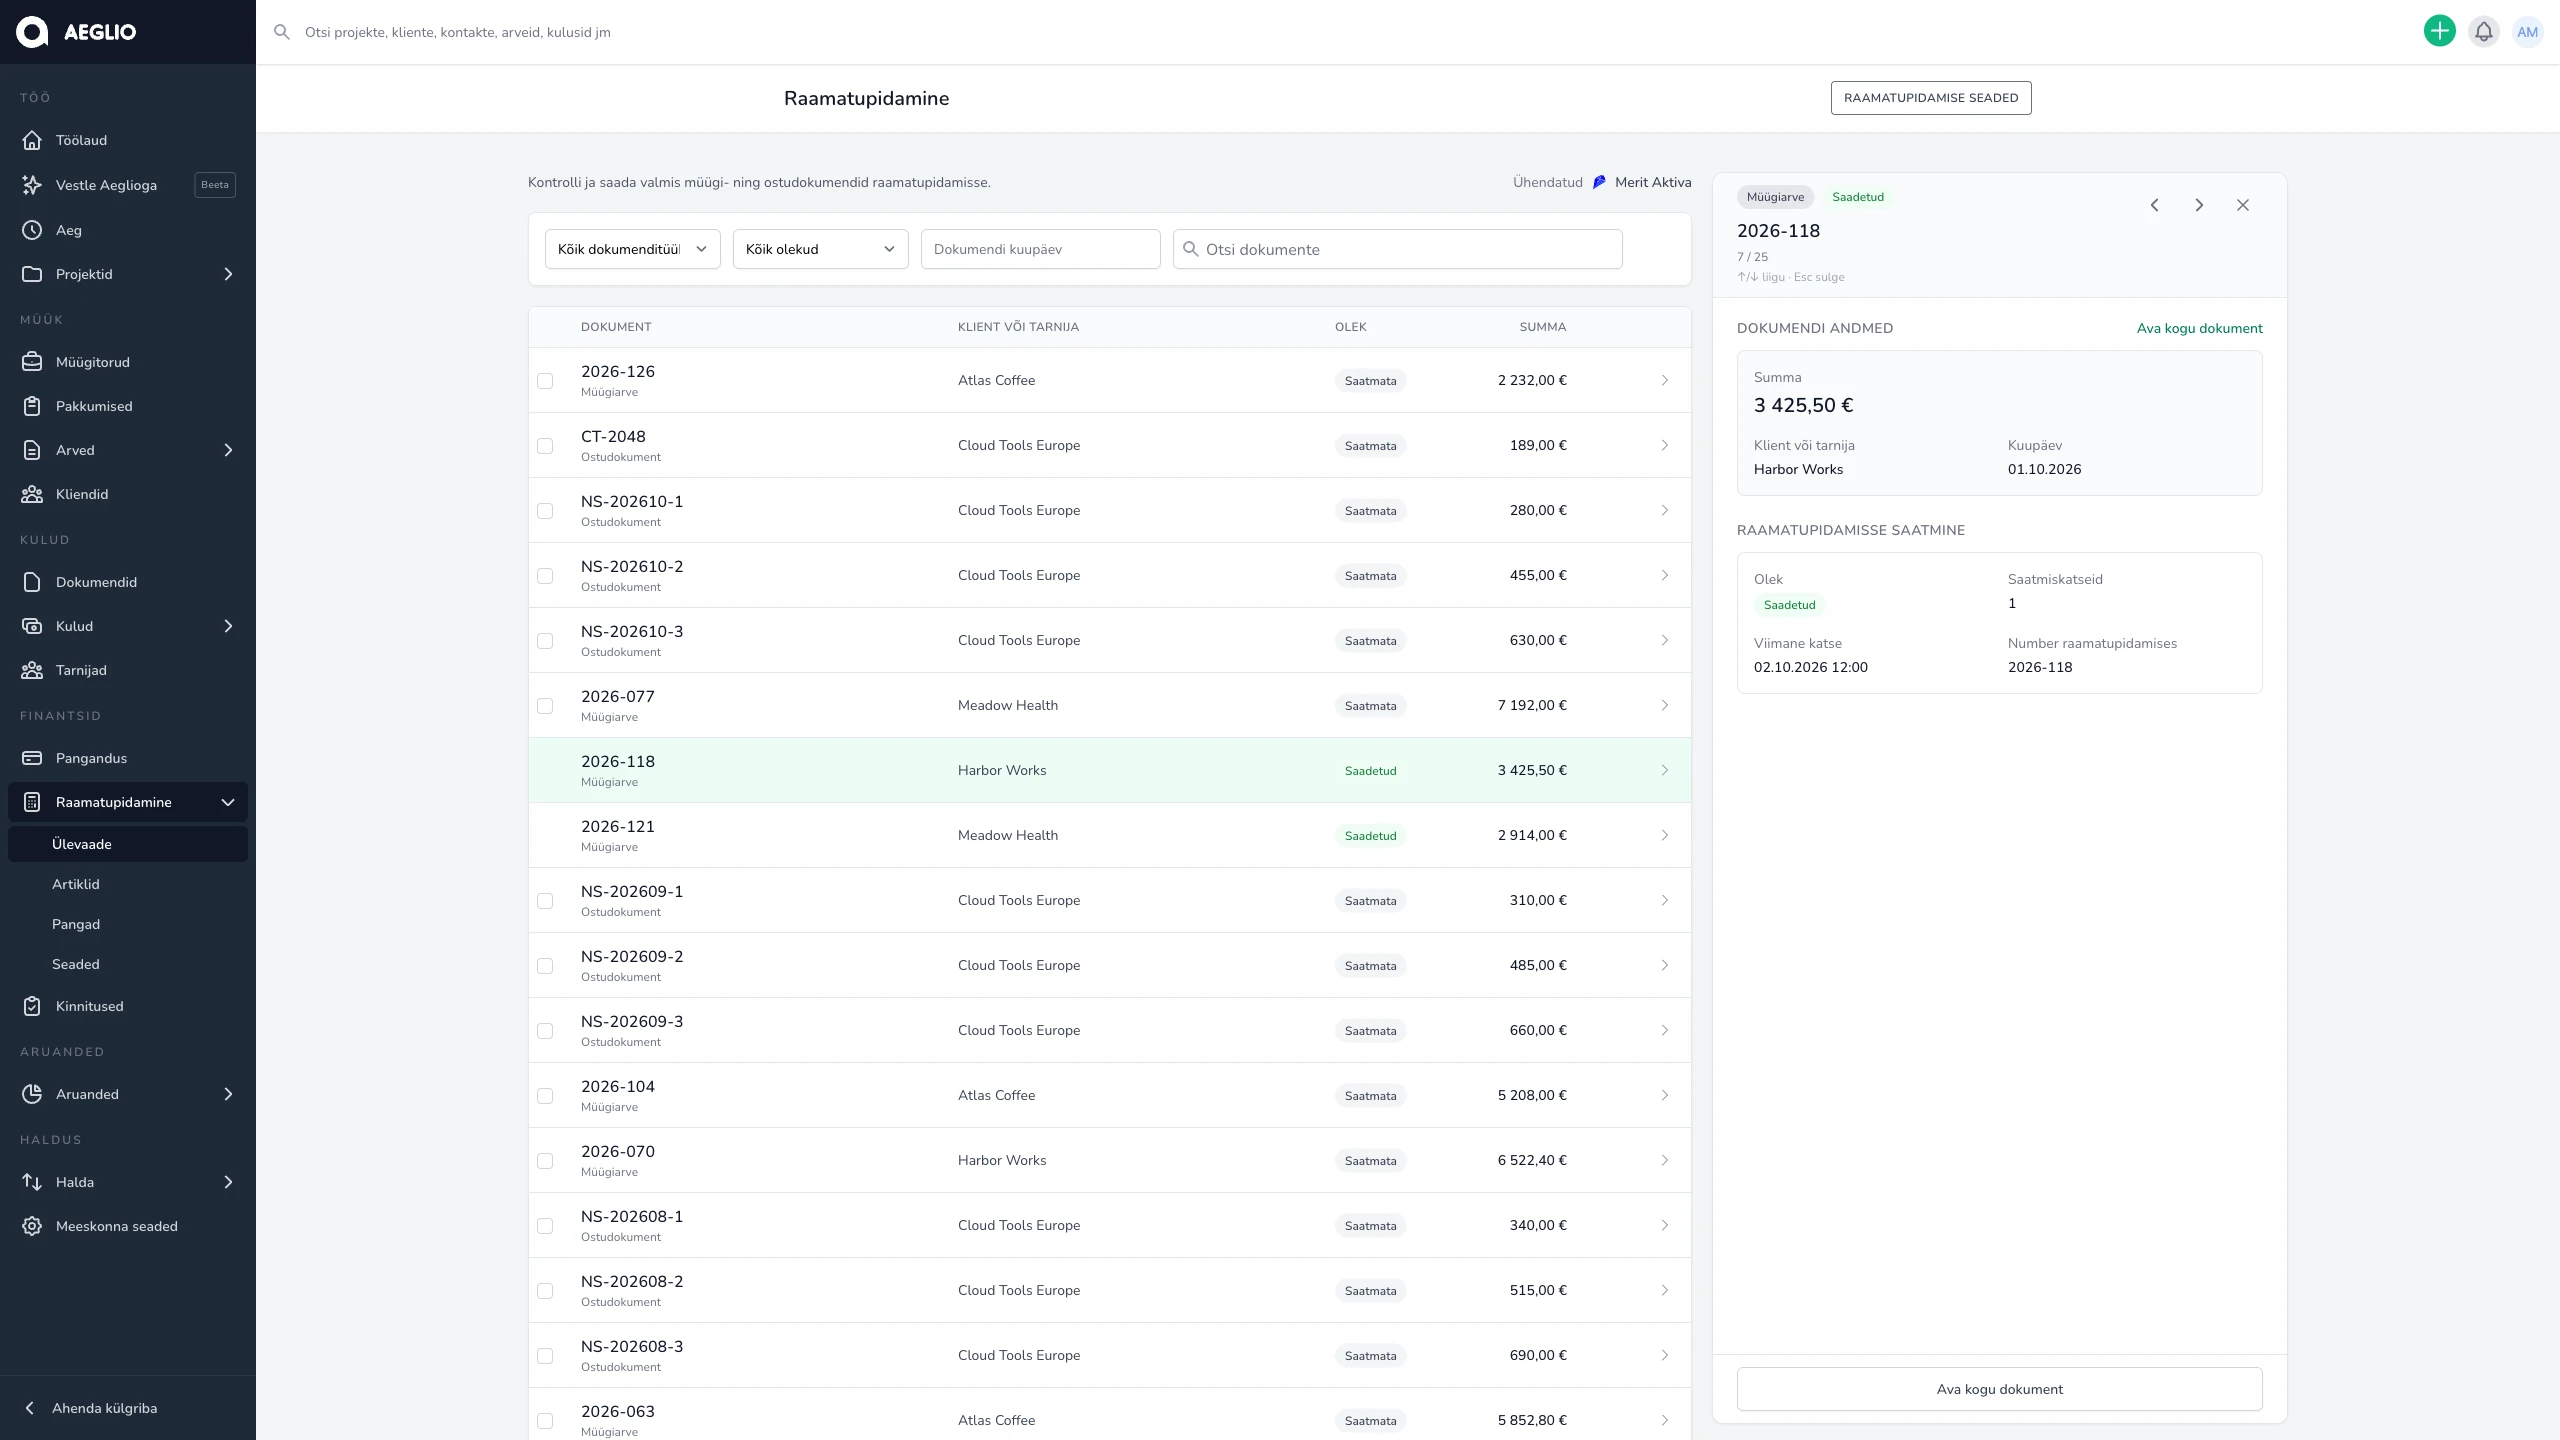
Task: Tick the CT-2048 row checkbox
Action: point(545,446)
